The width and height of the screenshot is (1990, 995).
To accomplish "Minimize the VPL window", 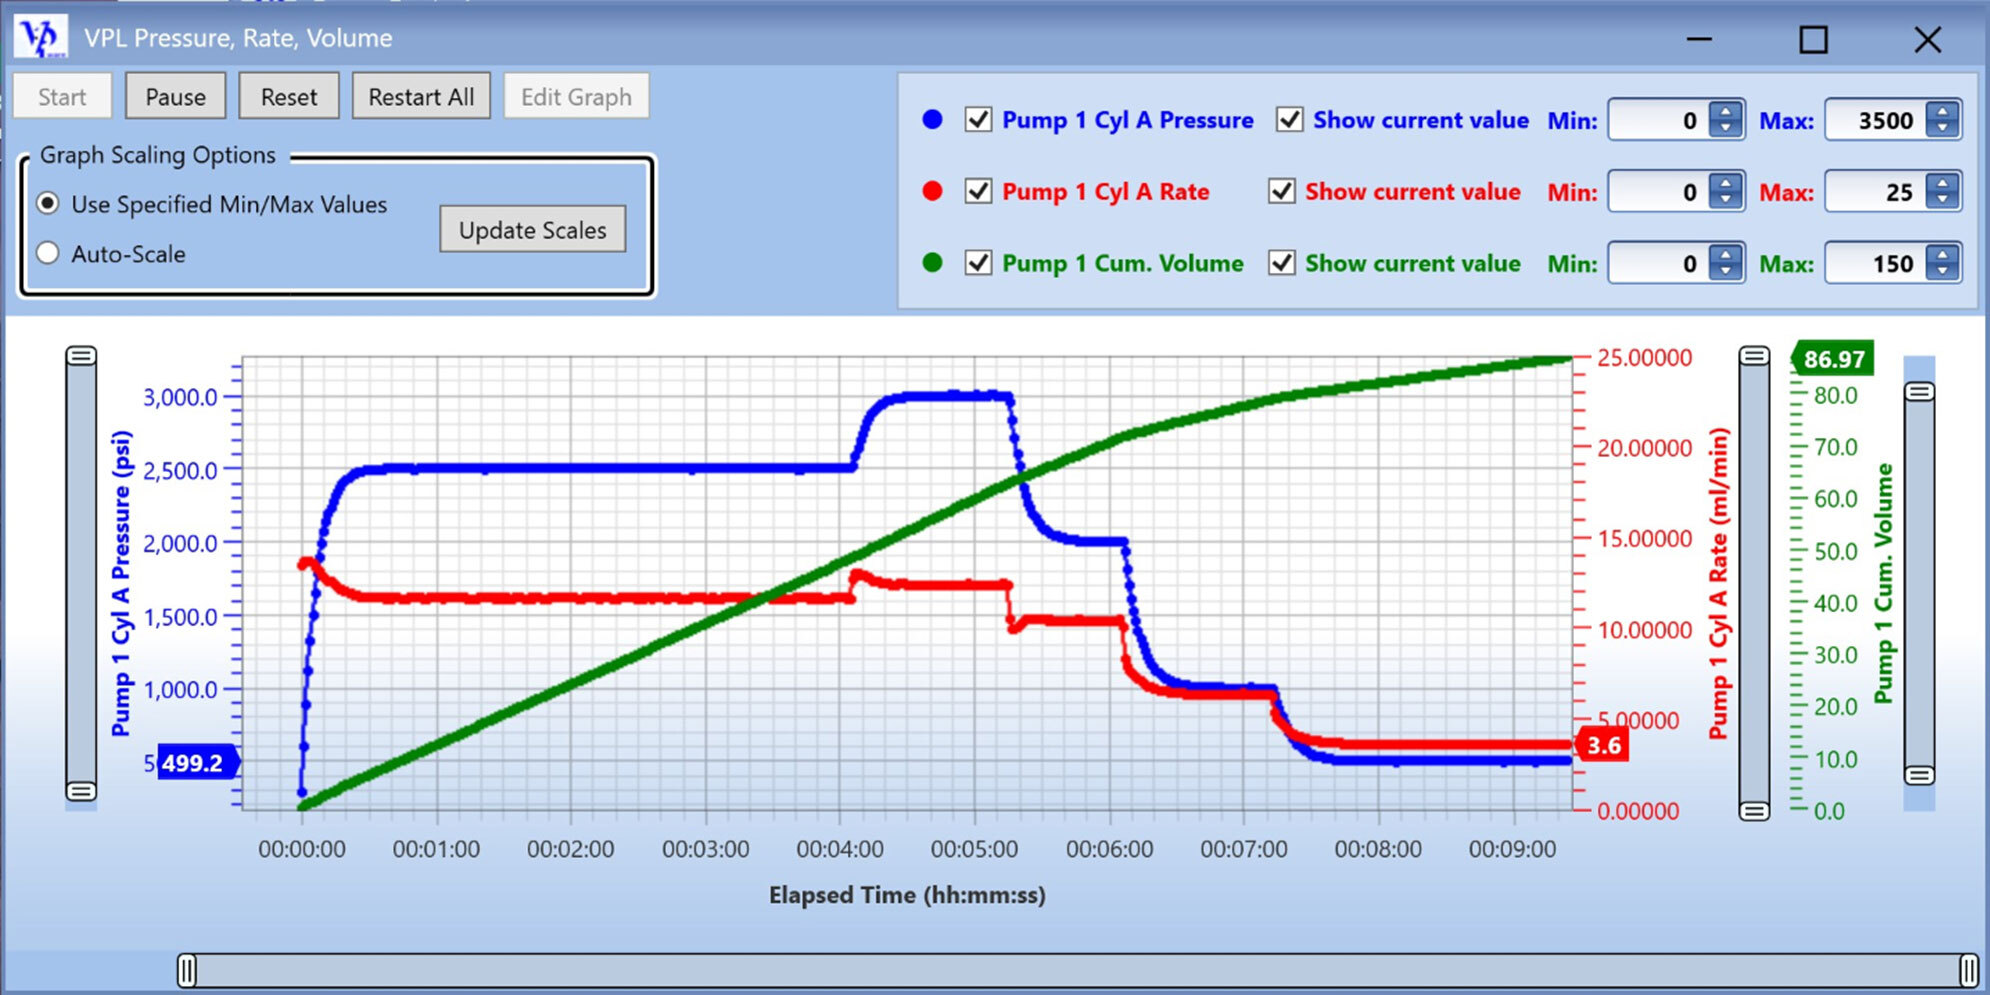I will pos(1699,39).
